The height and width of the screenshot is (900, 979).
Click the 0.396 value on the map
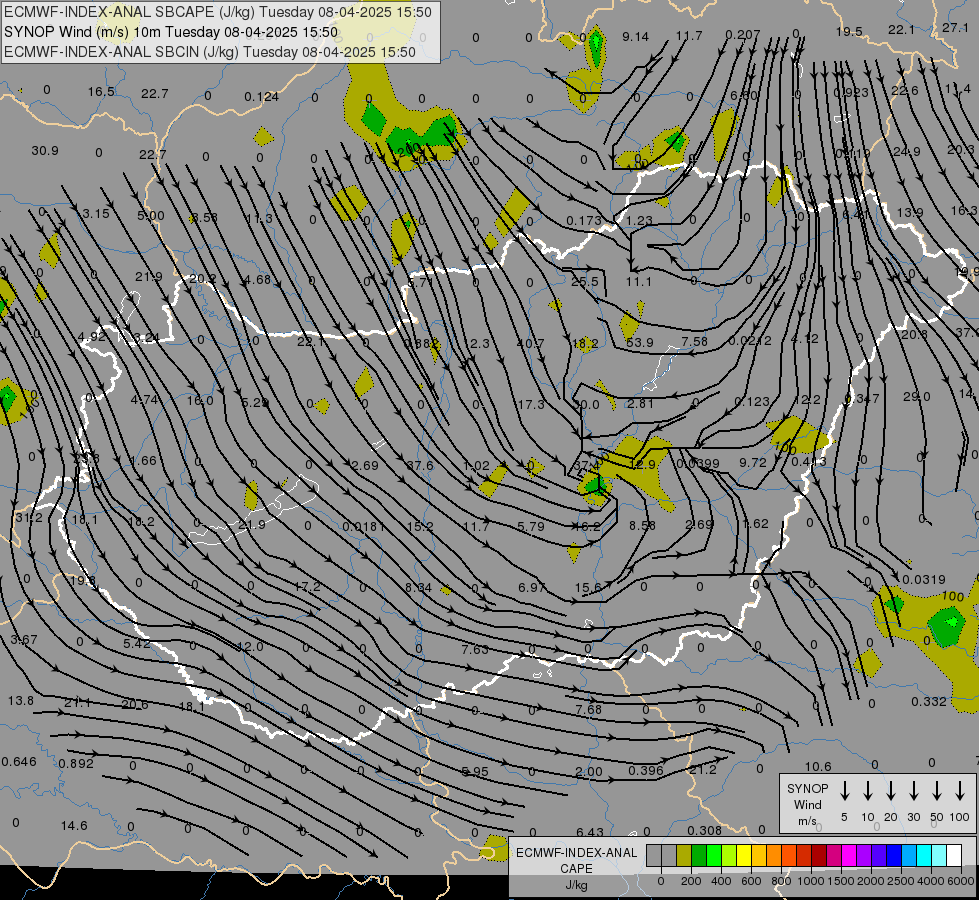646,770
